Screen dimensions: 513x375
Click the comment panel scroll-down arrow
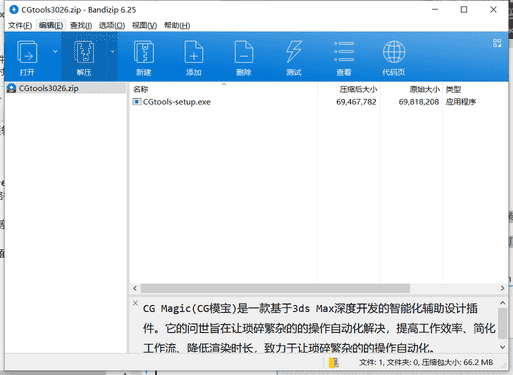click(502, 347)
